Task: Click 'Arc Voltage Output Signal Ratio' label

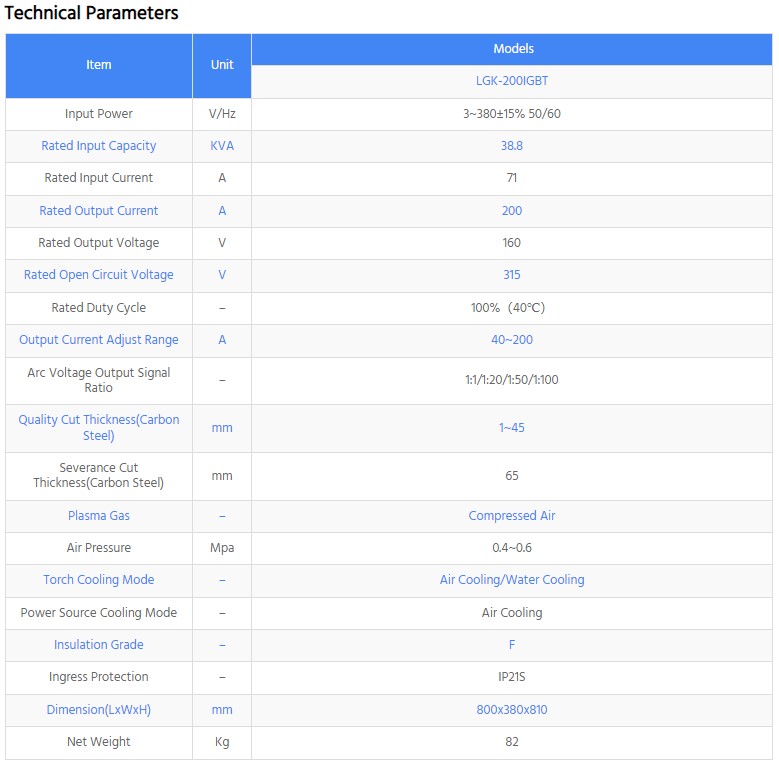Action: coord(98,380)
